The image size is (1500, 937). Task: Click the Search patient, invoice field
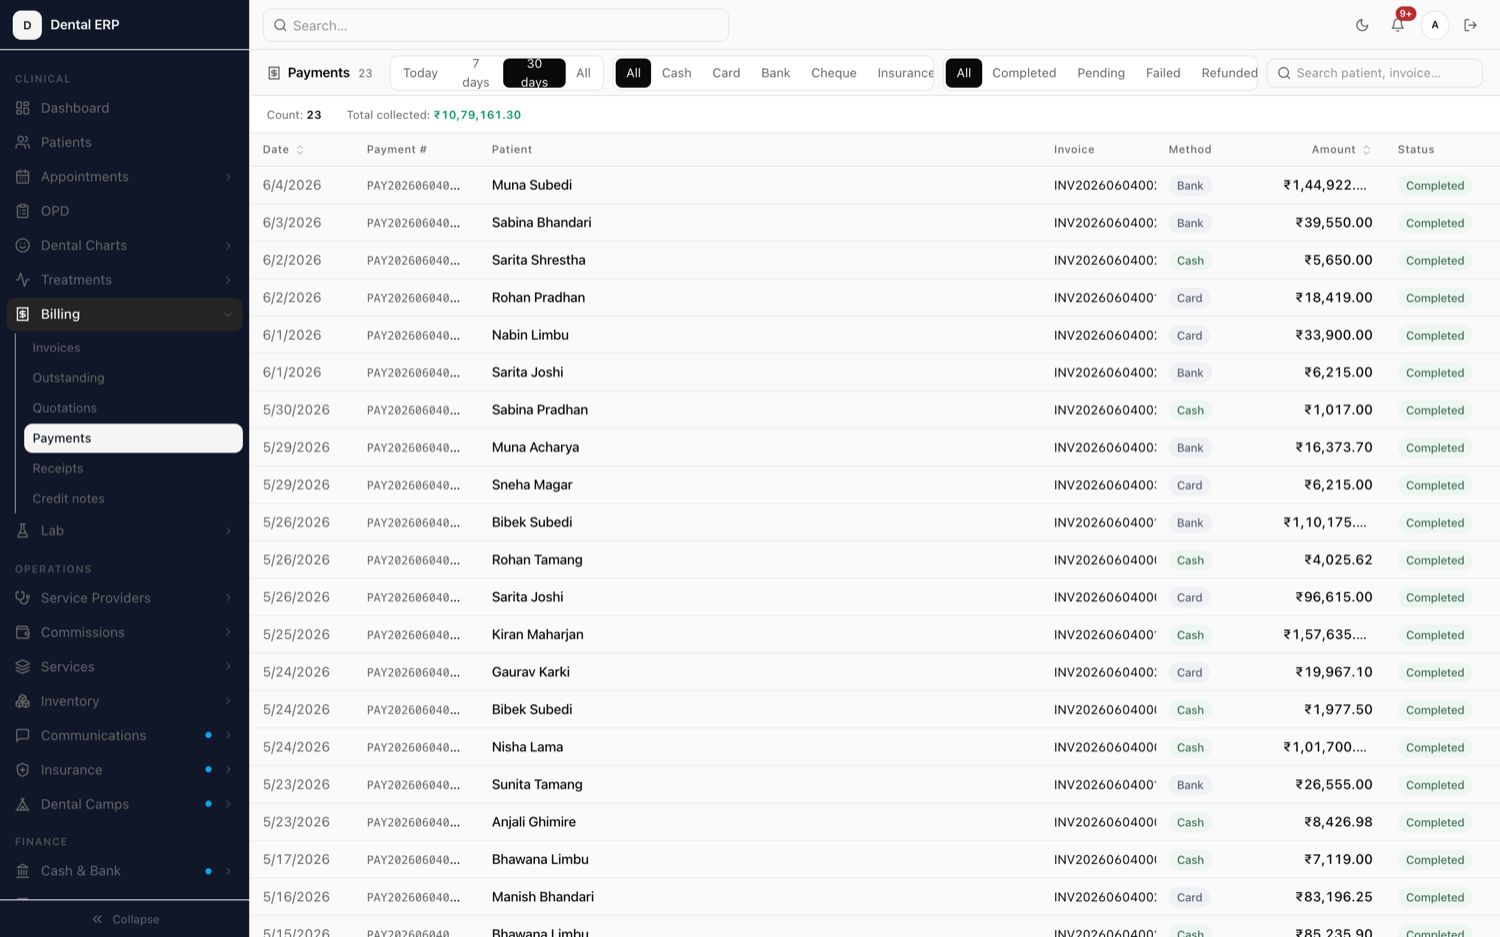click(1375, 73)
